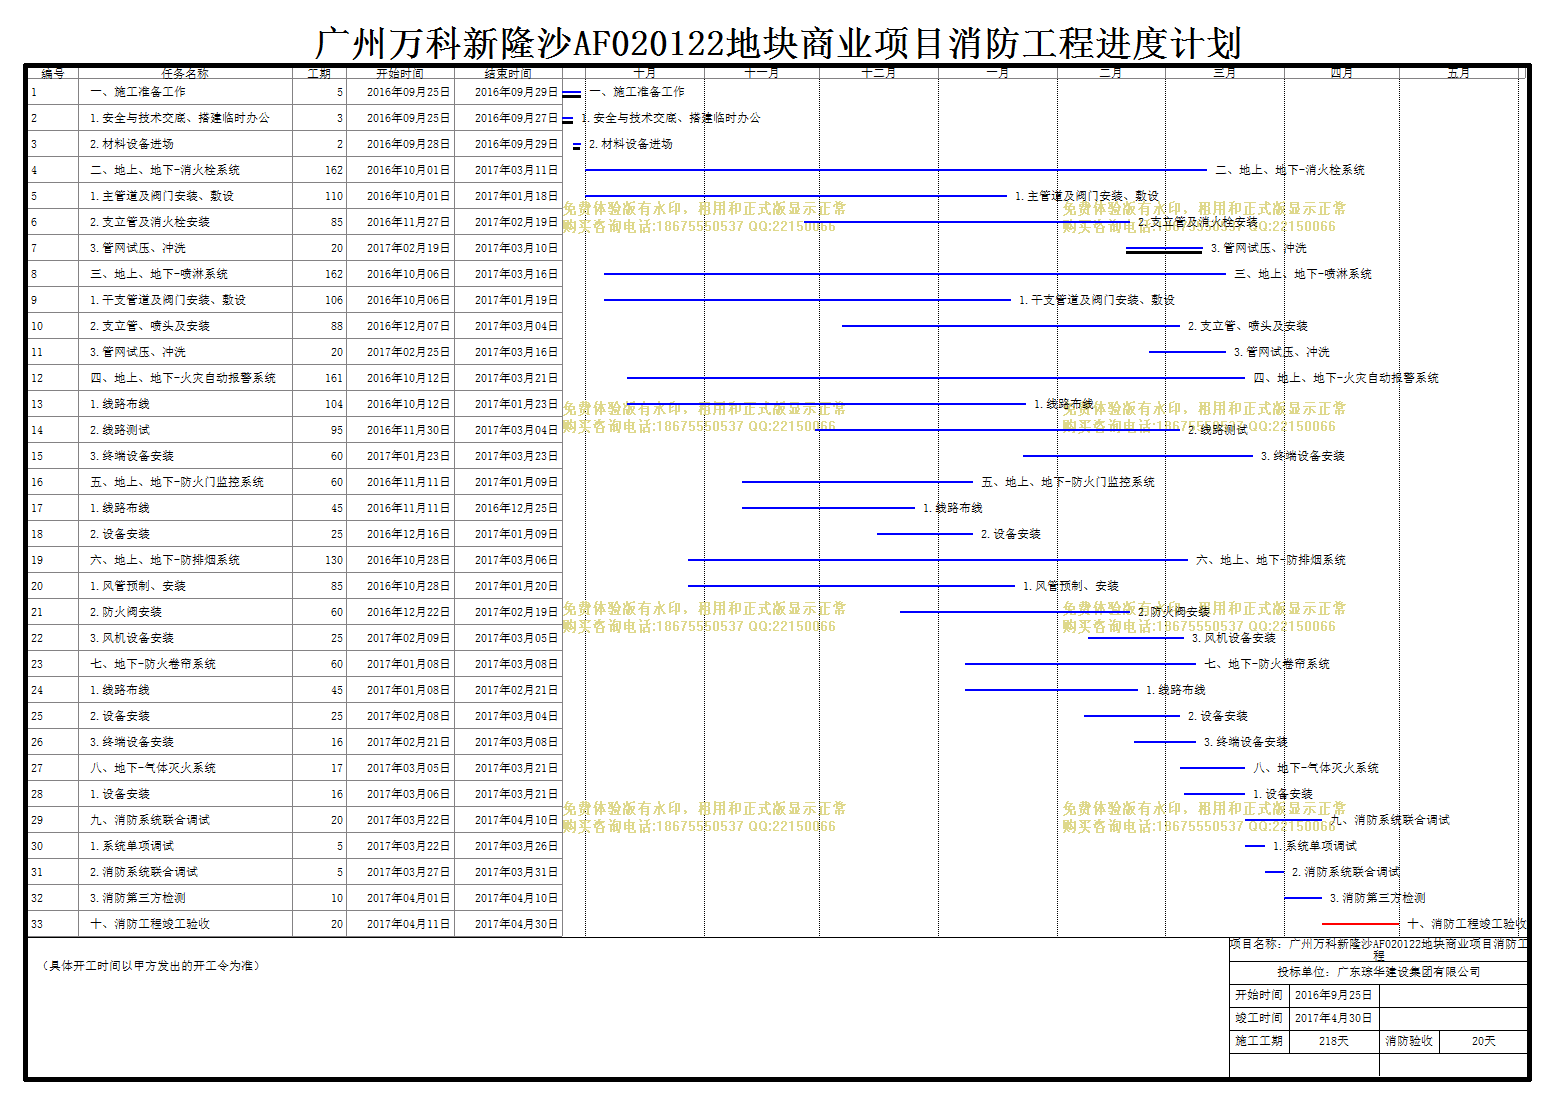
Task: Click the chart title 广州万科新隆沙AF020122地块商业项目消防工程进度计划
Action: tap(778, 43)
